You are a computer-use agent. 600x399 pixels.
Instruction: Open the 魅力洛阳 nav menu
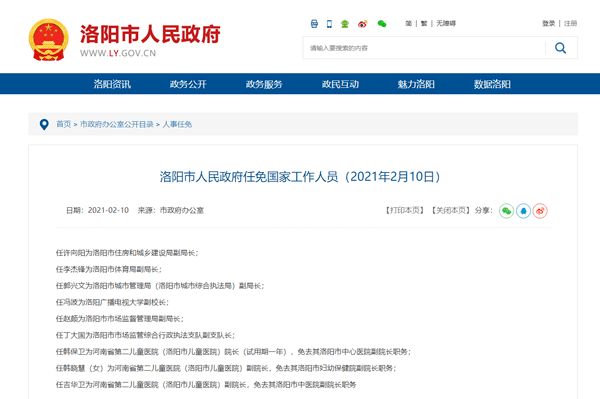[x=416, y=84]
